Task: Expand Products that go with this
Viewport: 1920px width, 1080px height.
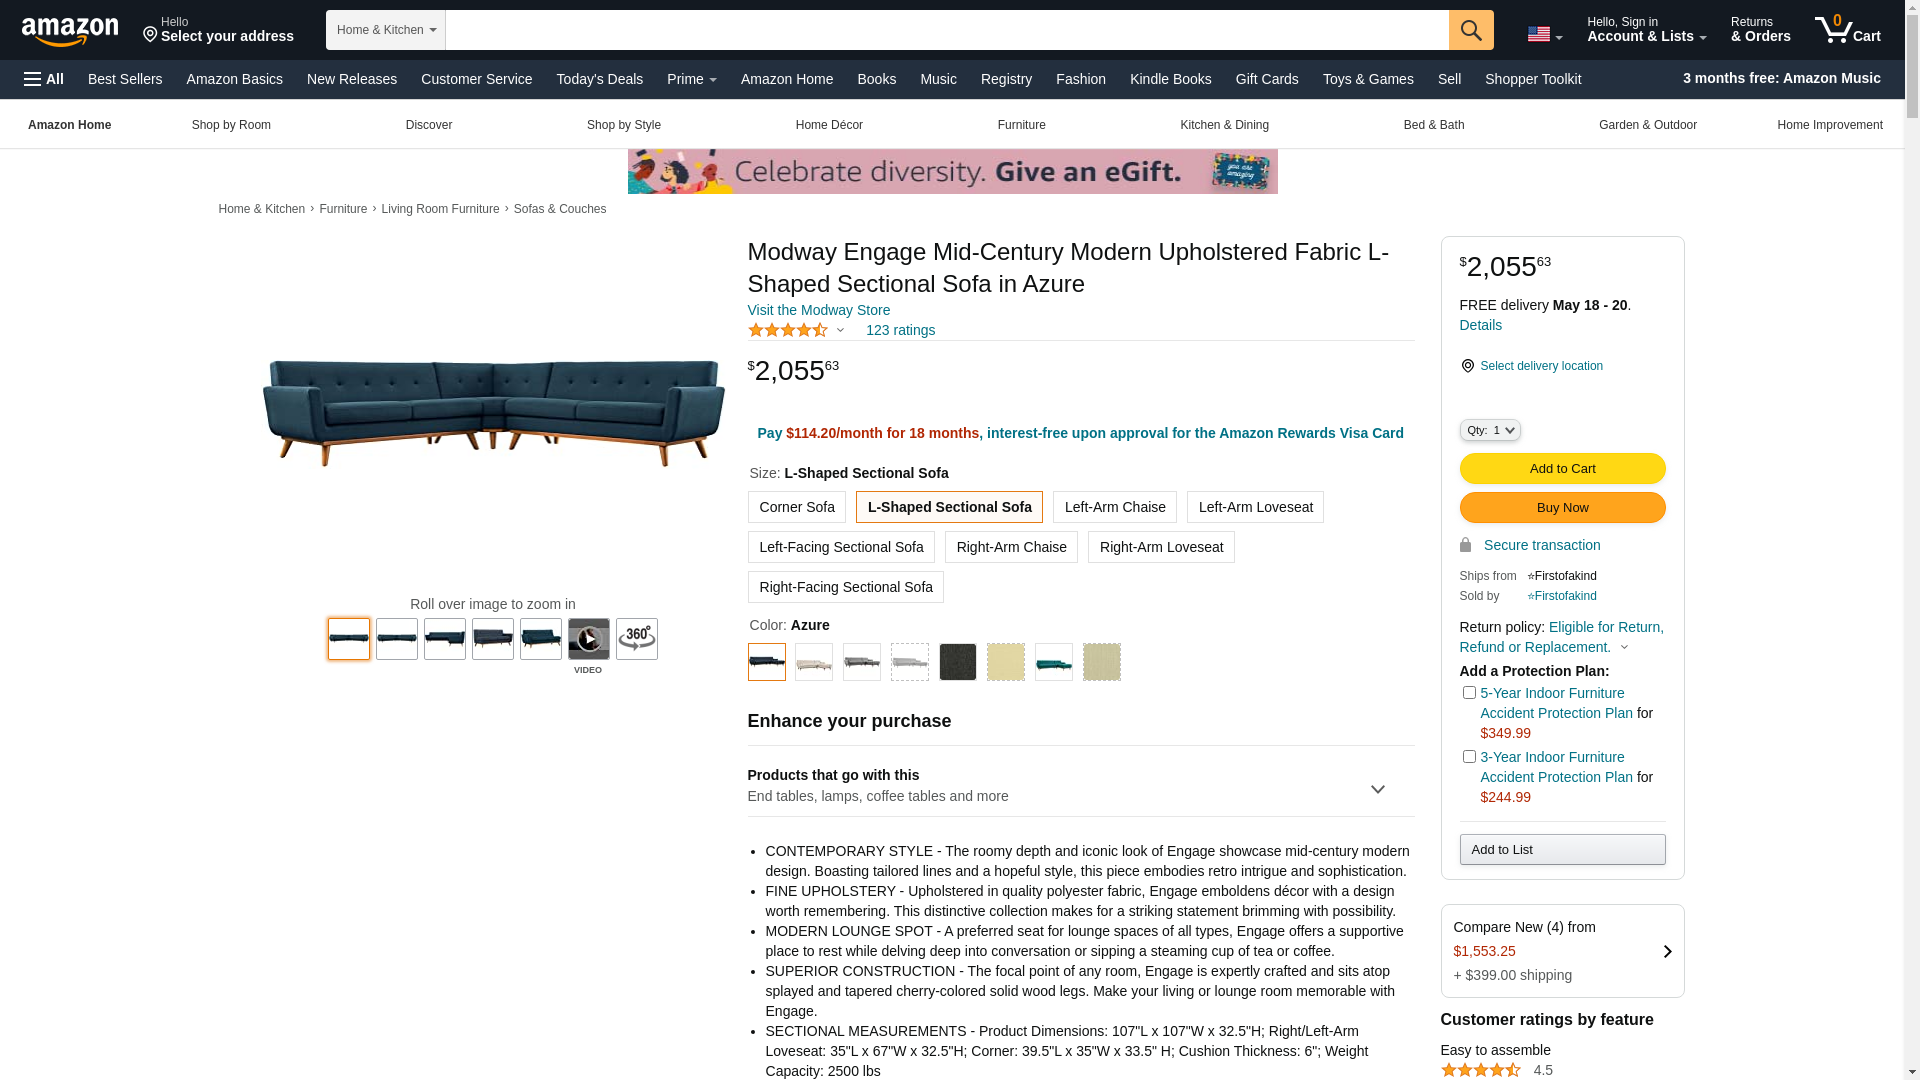Action: (1081, 785)
